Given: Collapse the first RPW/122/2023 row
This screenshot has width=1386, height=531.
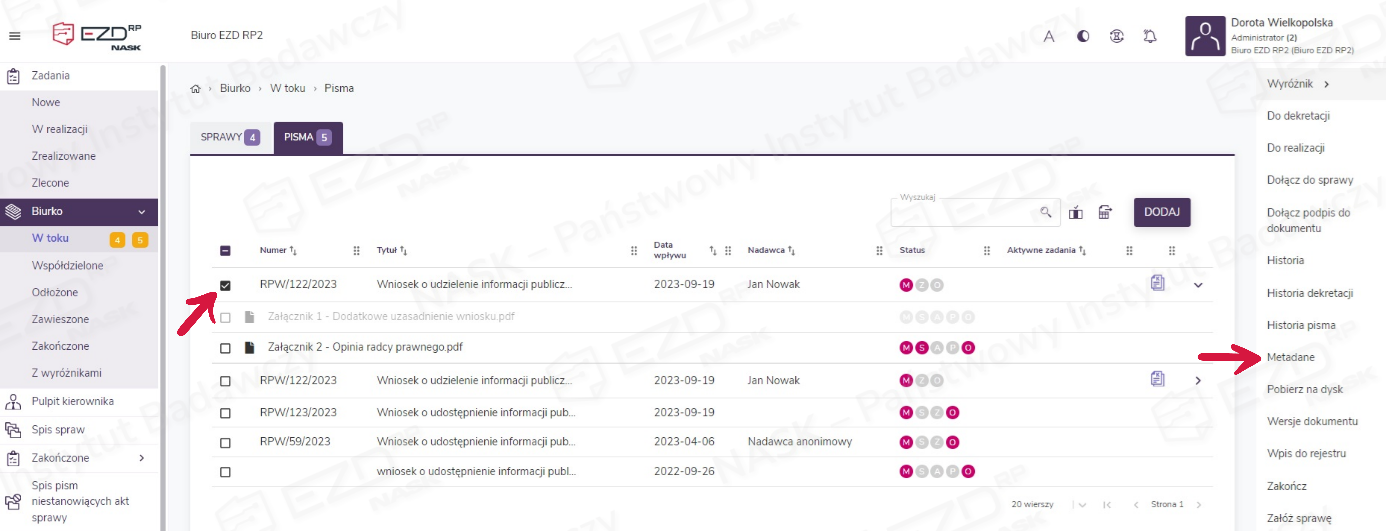Looking at the screenshot, I should (1198, 285).
